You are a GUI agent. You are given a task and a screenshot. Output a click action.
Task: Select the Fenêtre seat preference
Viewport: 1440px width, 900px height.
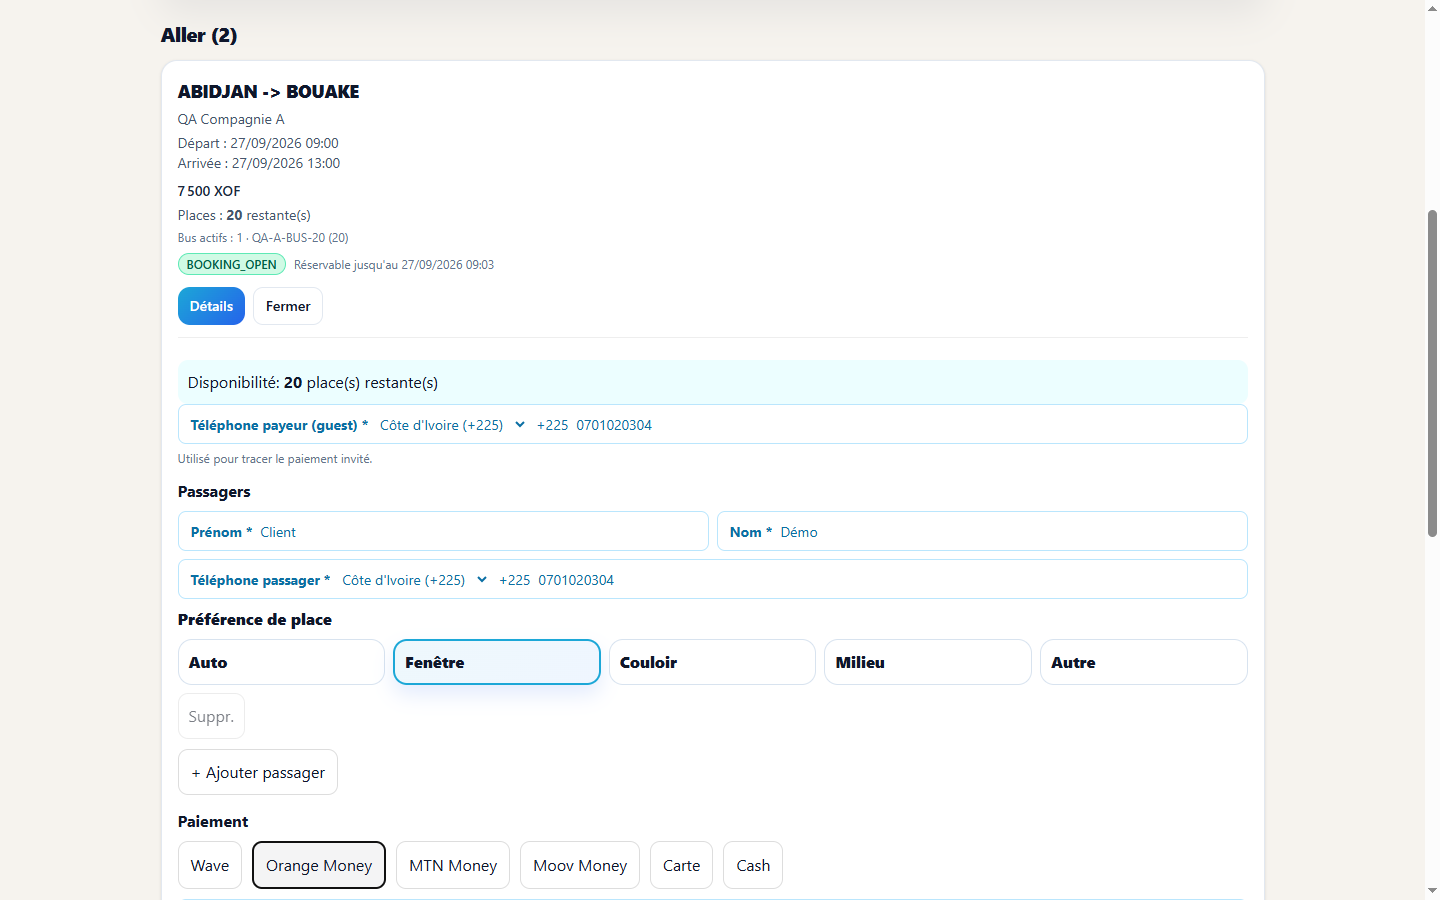(x=497, y=662)
